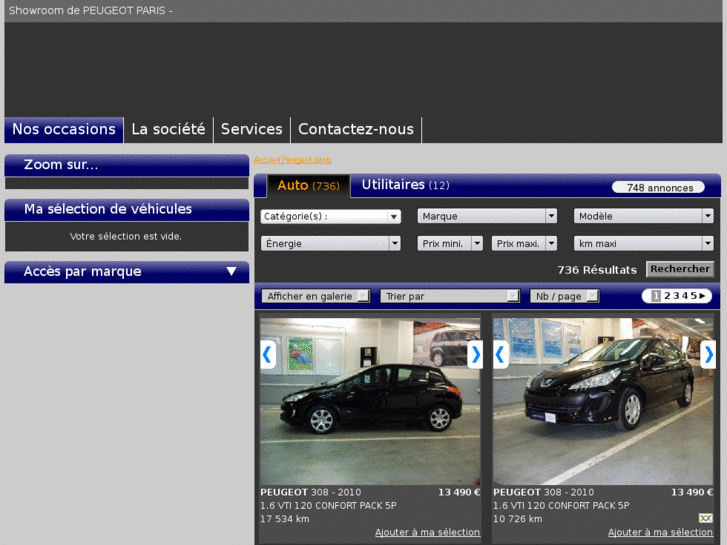Image resolution: width=727 pixels, height=545 pixels.
Task: Show previous photo on 17 534 km car
Action: (x=268, y=355)
